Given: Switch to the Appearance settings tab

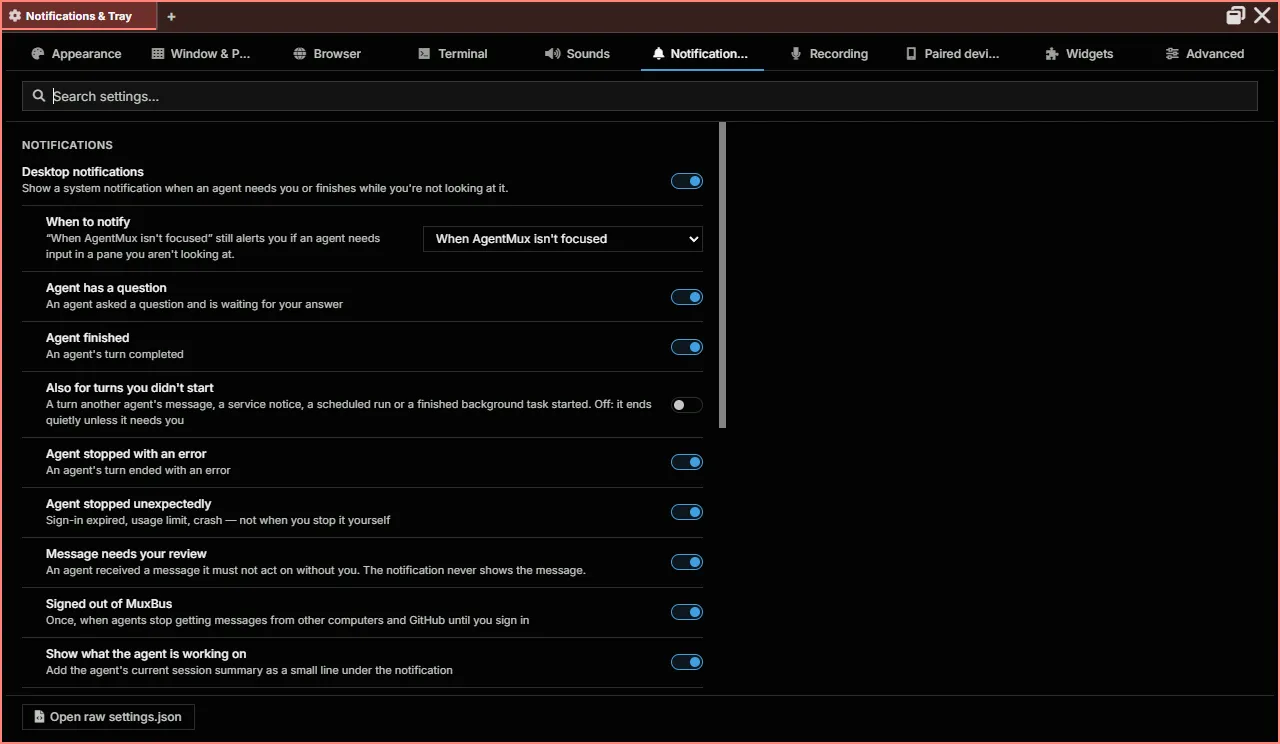Looking at the screenshot, I should pos(77,54).
